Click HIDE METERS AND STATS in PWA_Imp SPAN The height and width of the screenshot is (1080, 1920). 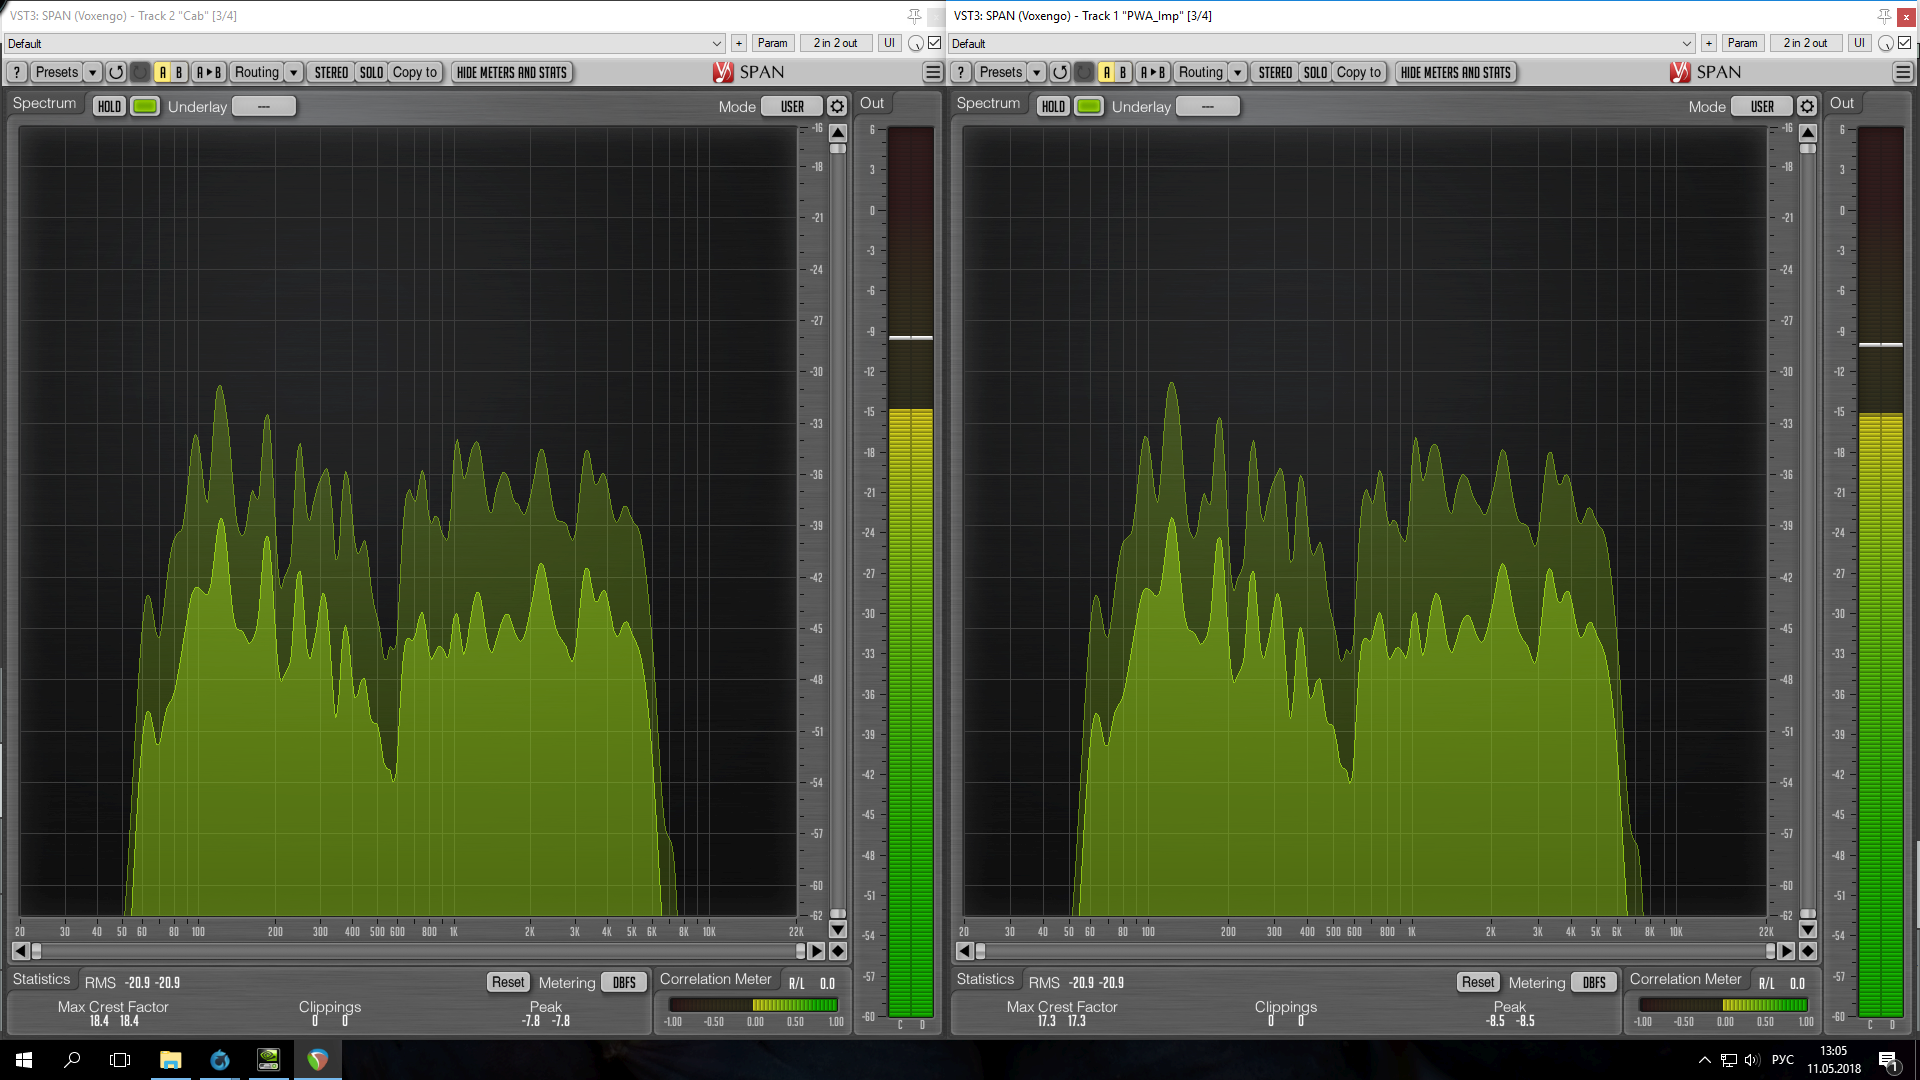1455,72
